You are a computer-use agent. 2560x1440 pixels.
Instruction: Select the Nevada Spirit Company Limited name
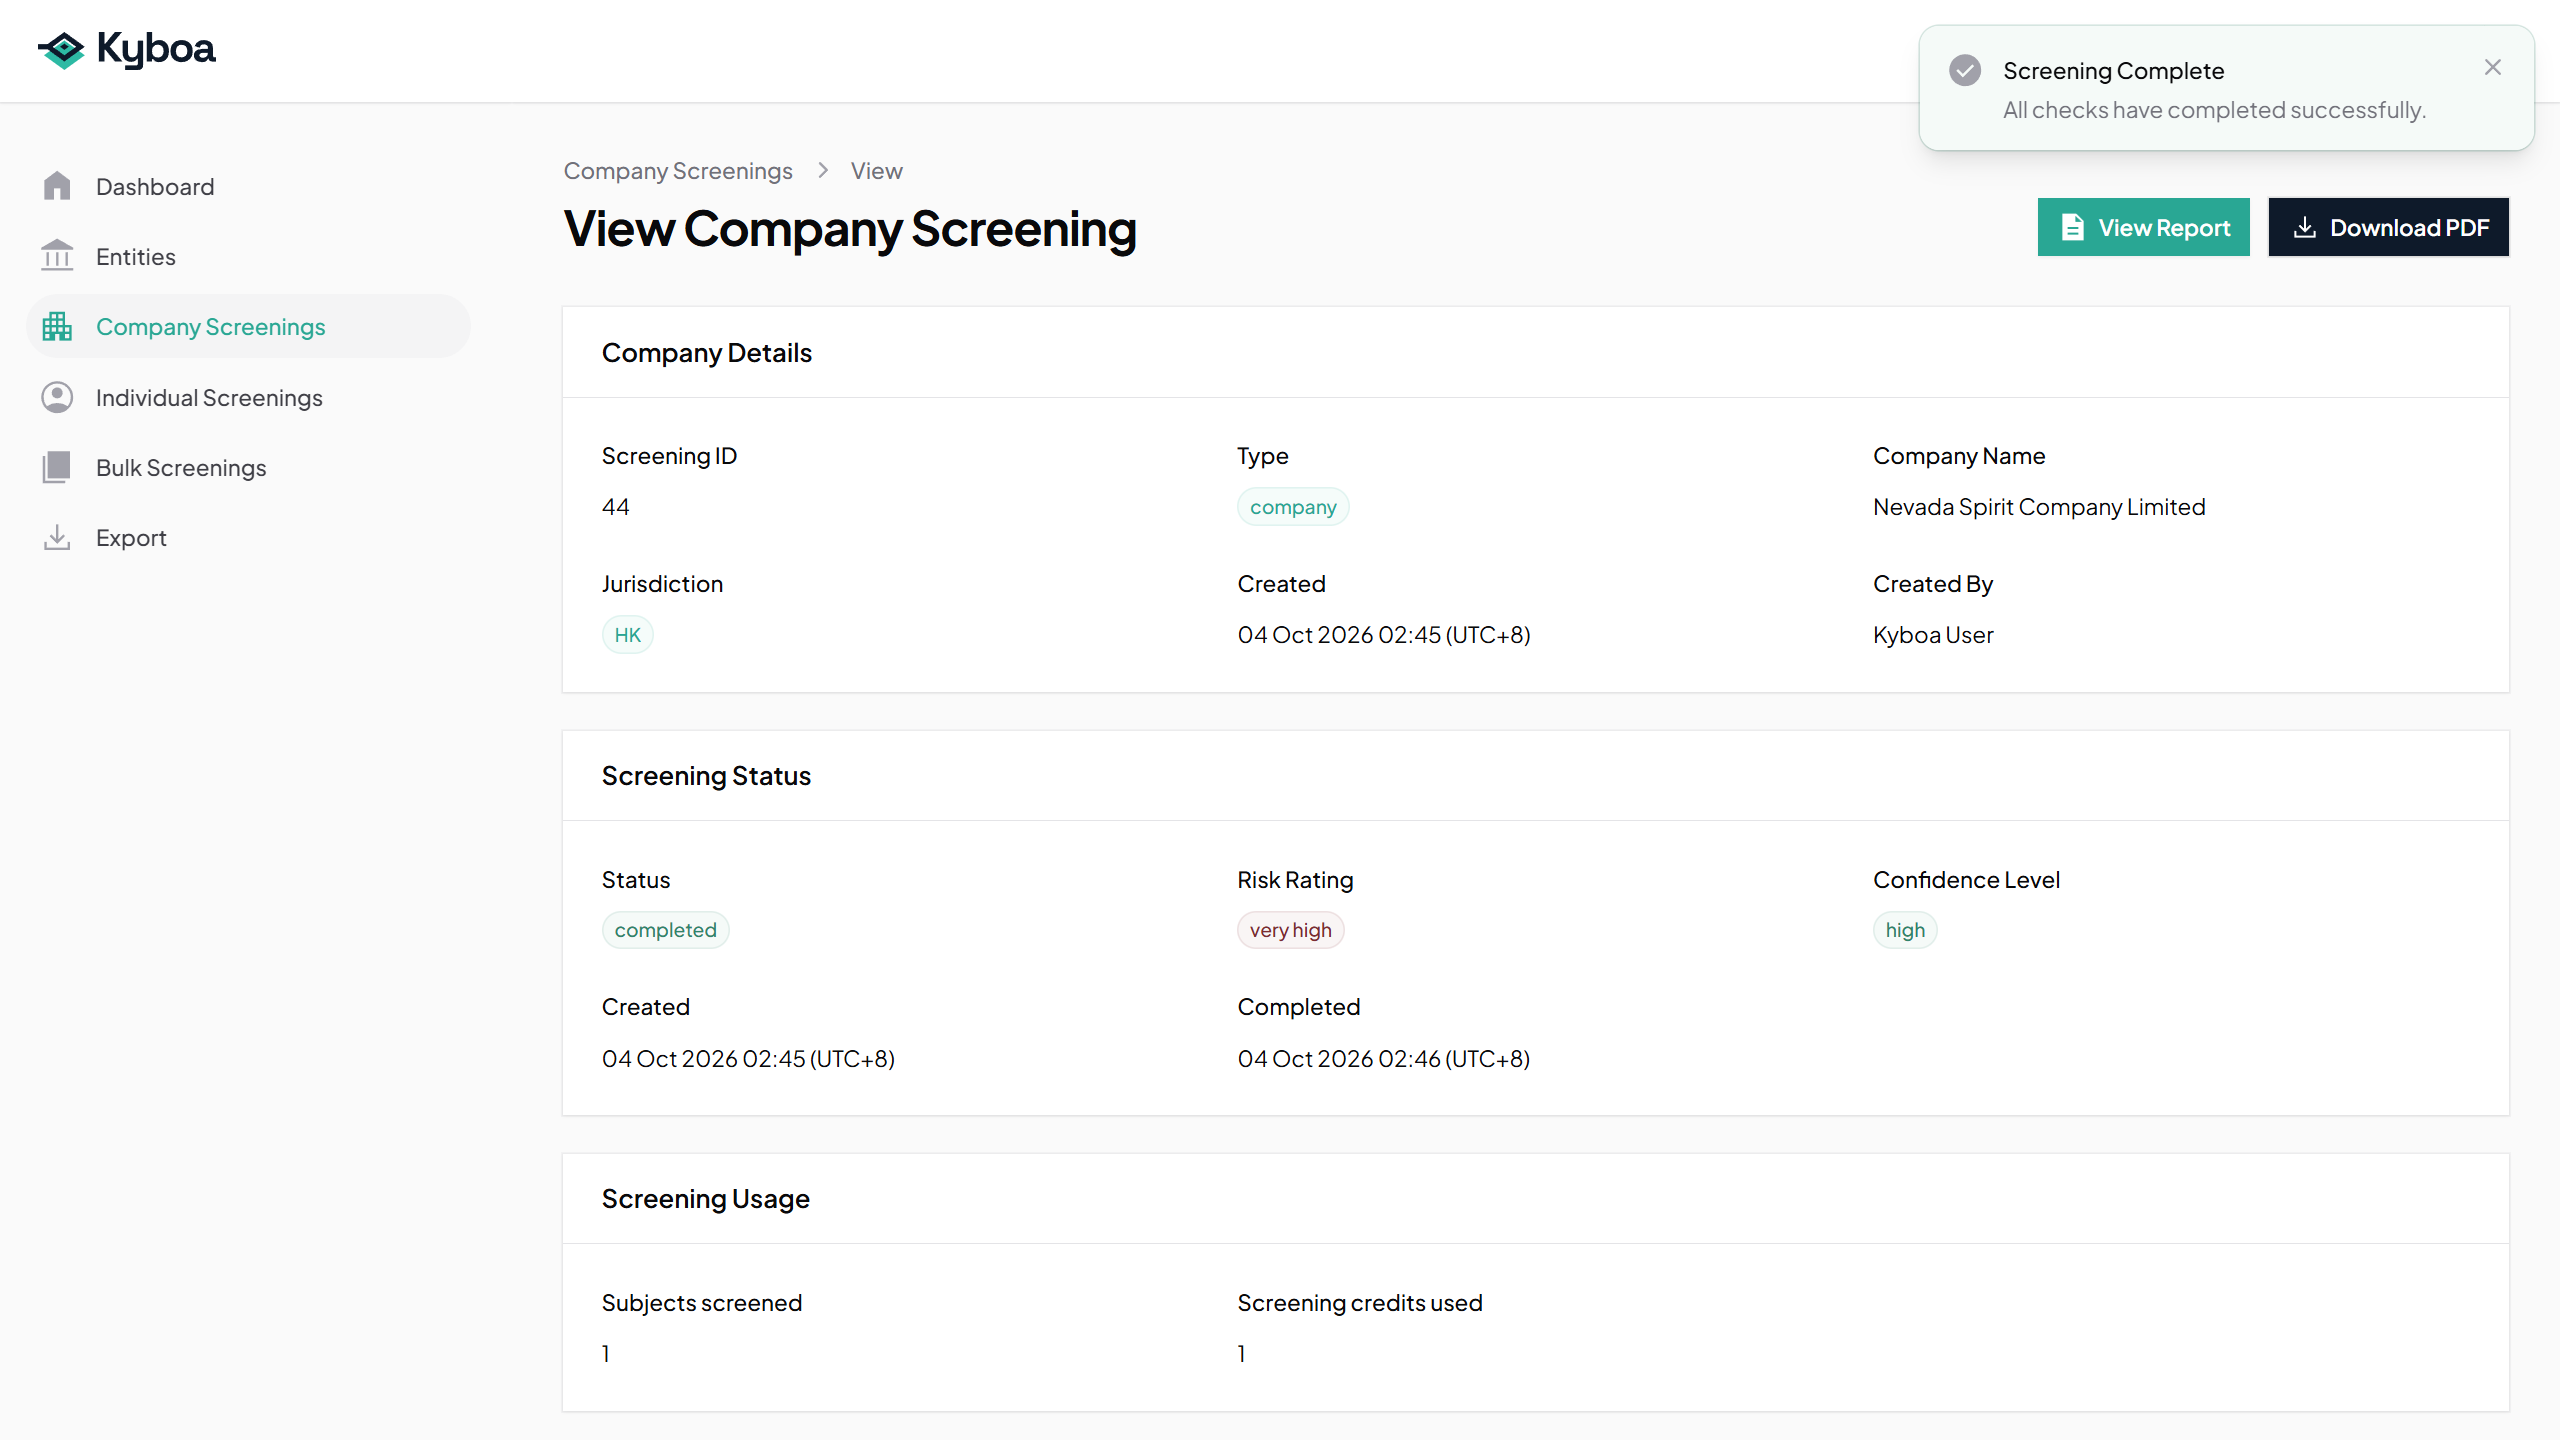click(x=2038, y=507)
